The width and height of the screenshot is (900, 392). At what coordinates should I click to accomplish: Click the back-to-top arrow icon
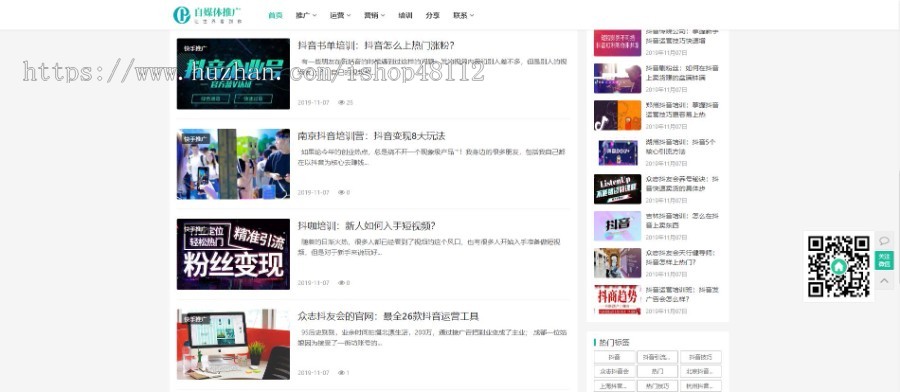(x=884, y=280)
